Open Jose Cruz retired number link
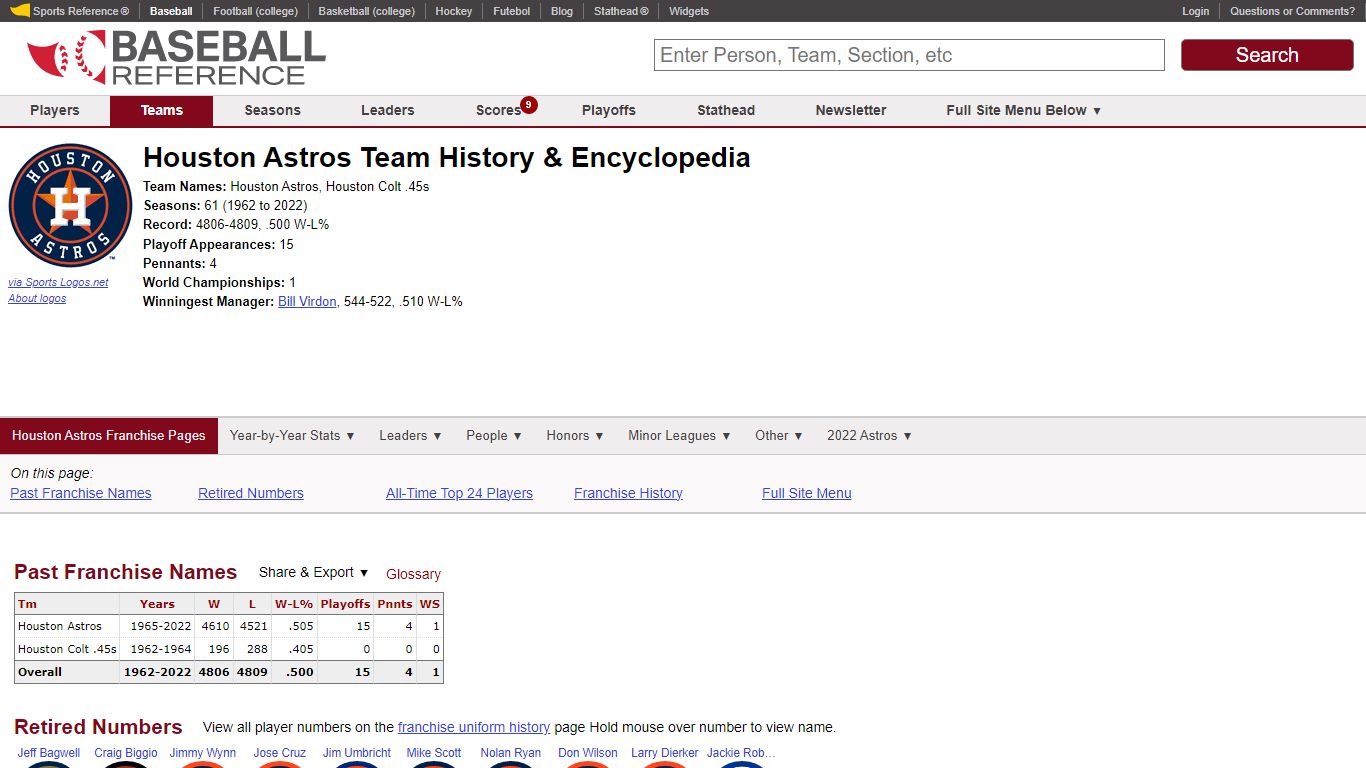Image resolution: width=1366 pixels, height=768 pixels. (280, 753)
